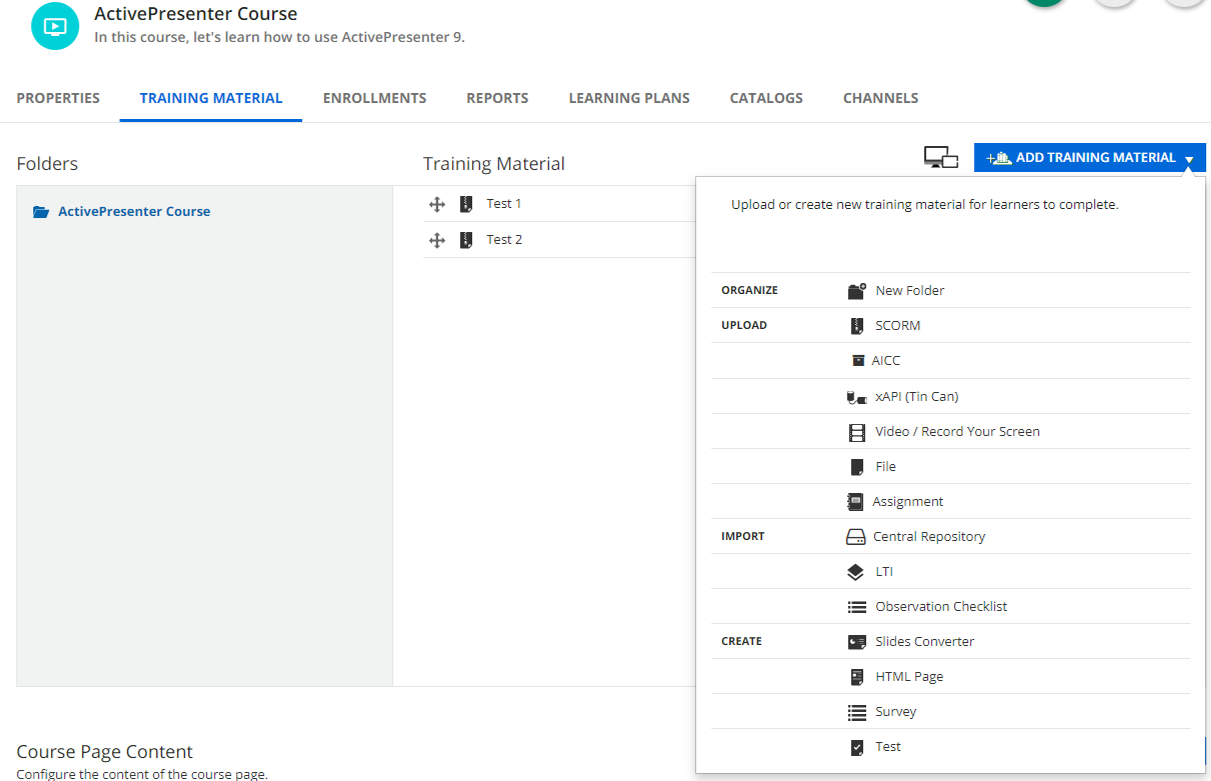Choose Observation Checklist from the menu
The width and height of the screenshot is (1211, 781).
[x=941, y=607]
